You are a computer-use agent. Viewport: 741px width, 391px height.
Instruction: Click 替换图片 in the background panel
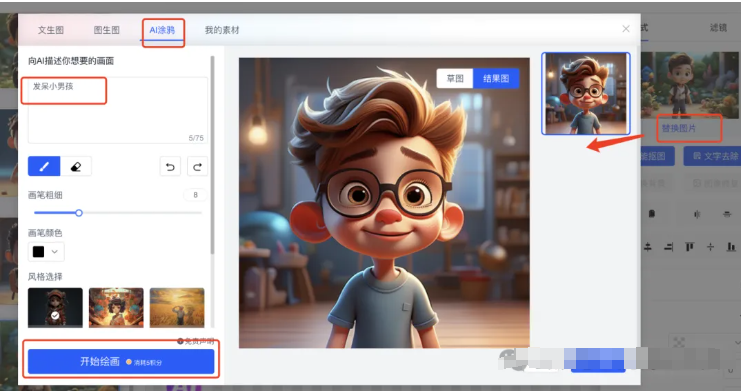pos(679,128)
